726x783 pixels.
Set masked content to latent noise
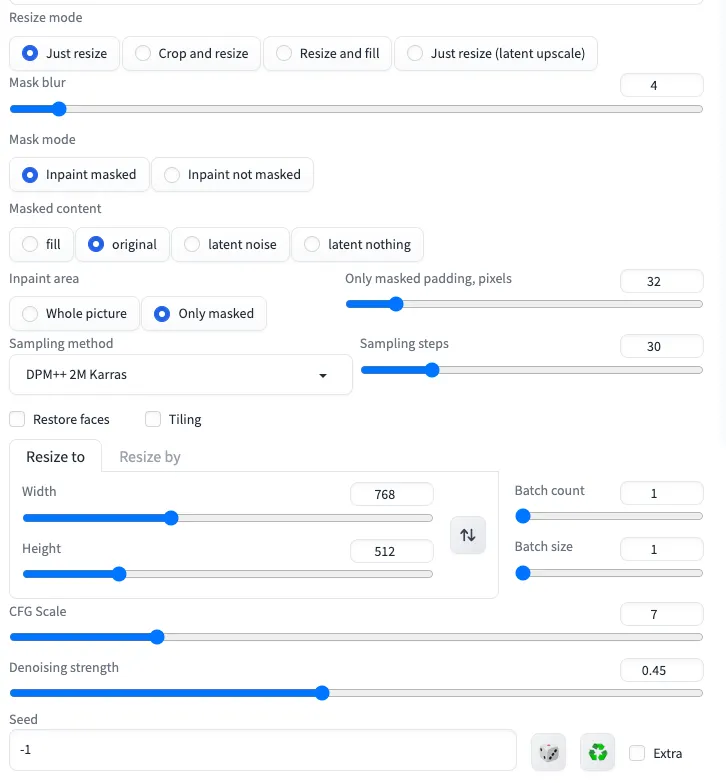230,244
